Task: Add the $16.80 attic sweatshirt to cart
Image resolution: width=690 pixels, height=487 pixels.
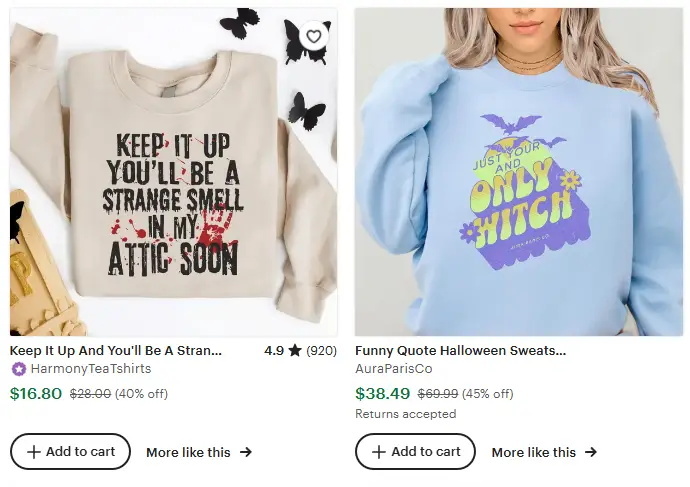Action: pos(70,451)
